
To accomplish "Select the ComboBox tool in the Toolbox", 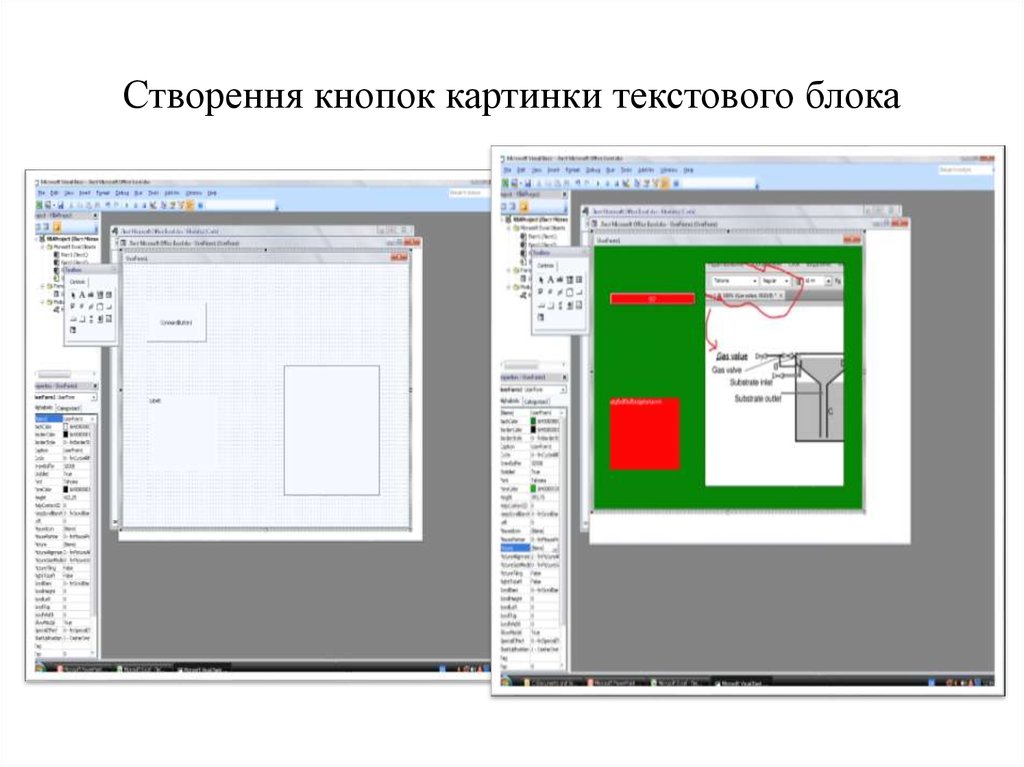I will click(x=100, y=295).
